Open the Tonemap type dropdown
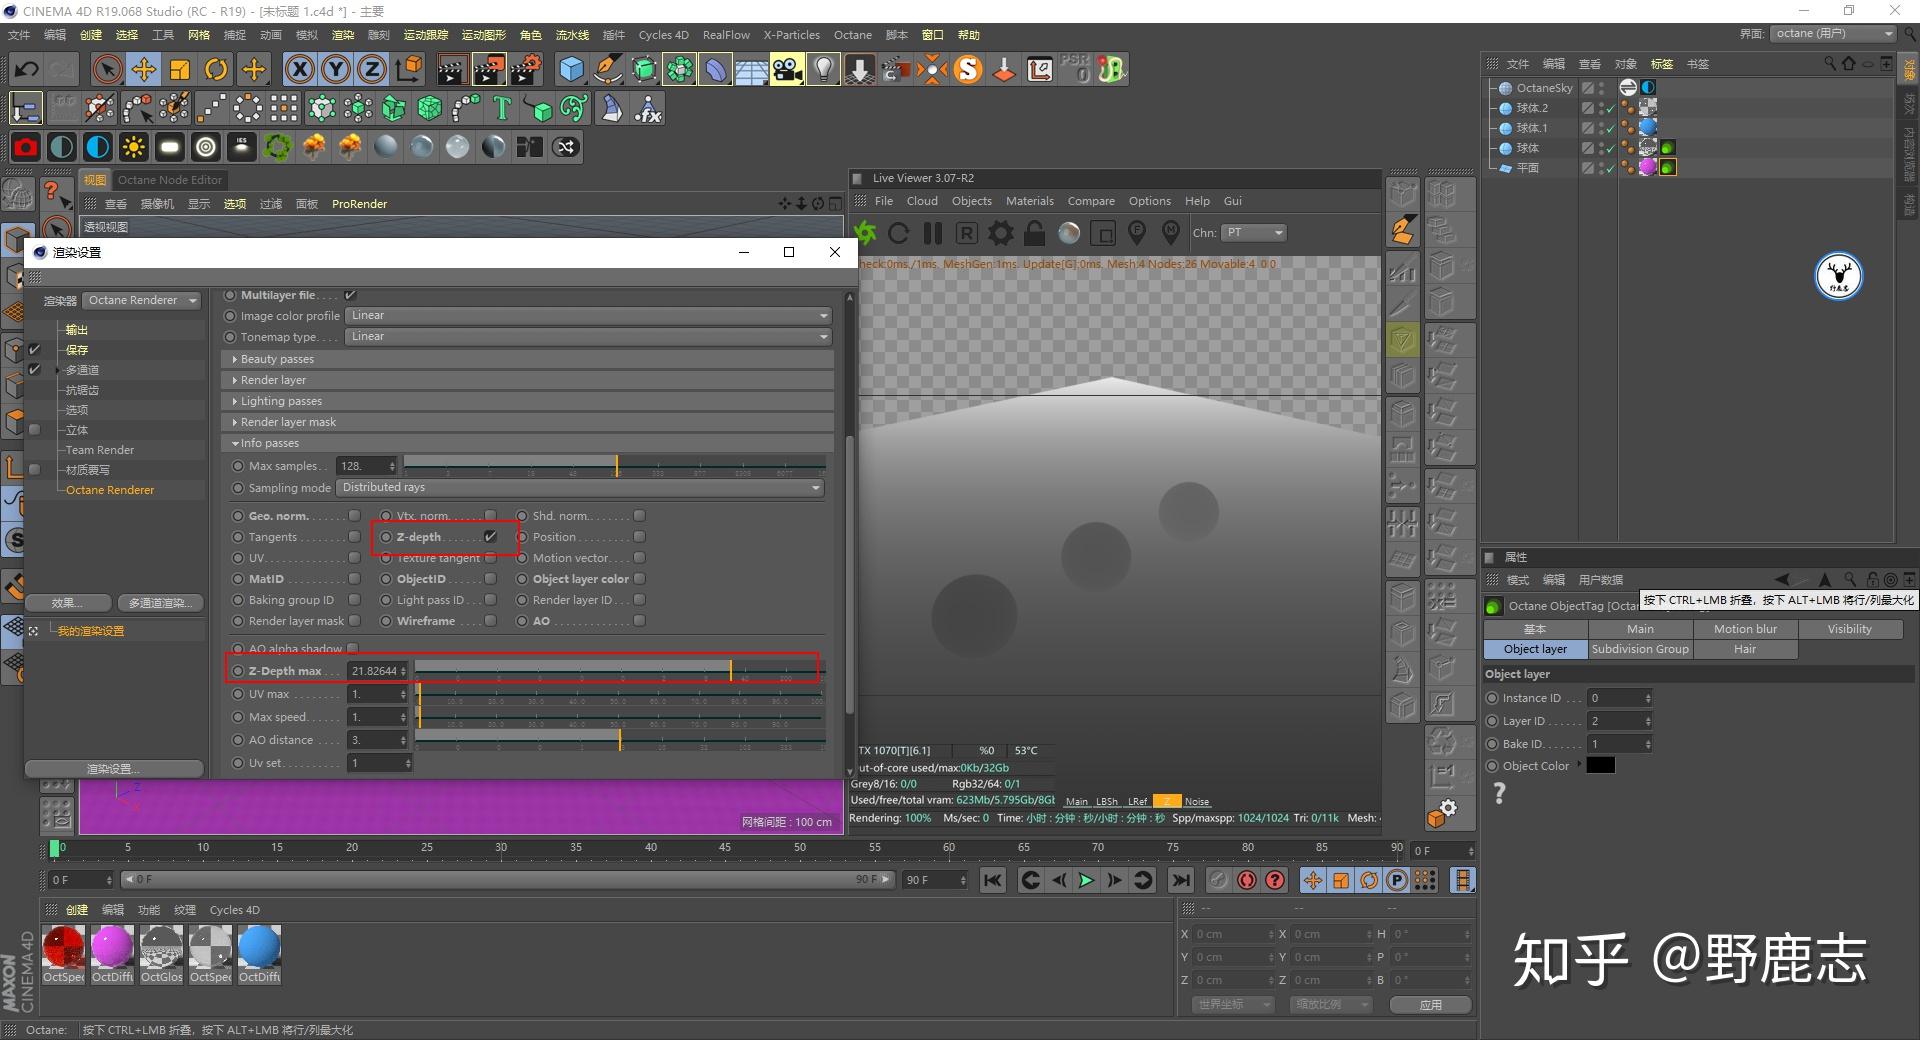Image resolution: width=1920 pixels, height=1040 pixels. coord(589,337)
